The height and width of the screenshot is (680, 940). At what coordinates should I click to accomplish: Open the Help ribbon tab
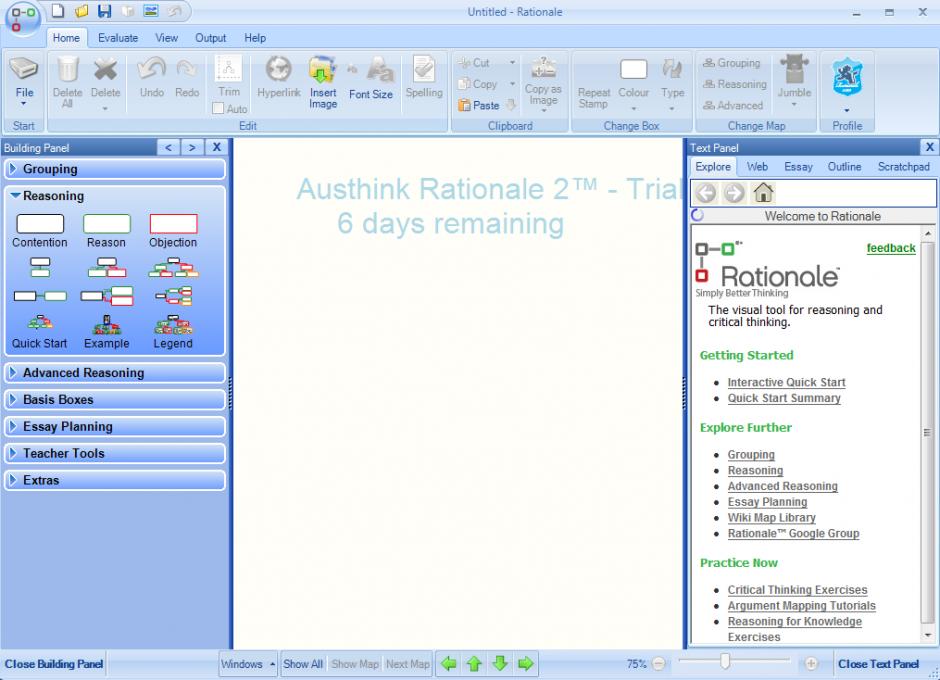255,38
